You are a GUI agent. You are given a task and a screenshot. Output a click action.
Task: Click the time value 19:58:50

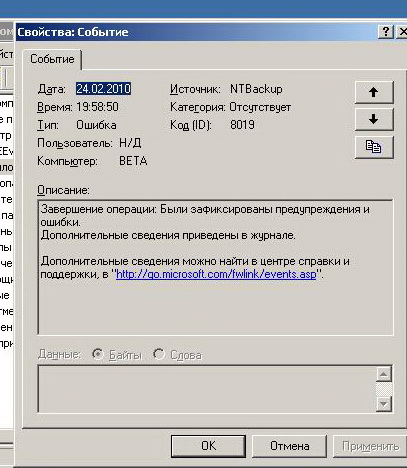[x=97, y=107]
